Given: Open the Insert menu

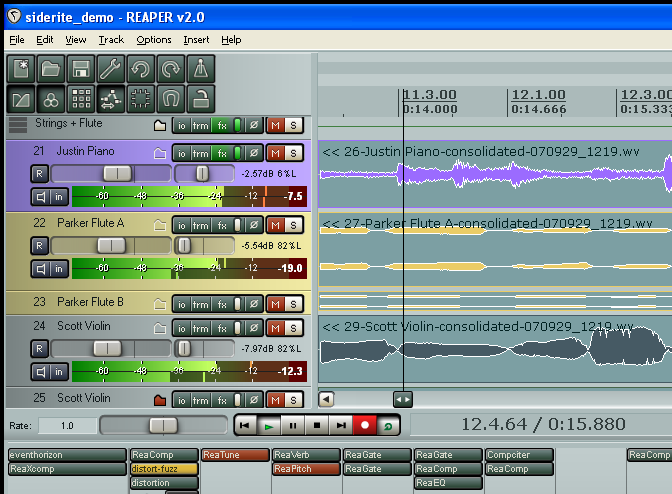Looking at the screenshot, I should click(x=196, y=40).
